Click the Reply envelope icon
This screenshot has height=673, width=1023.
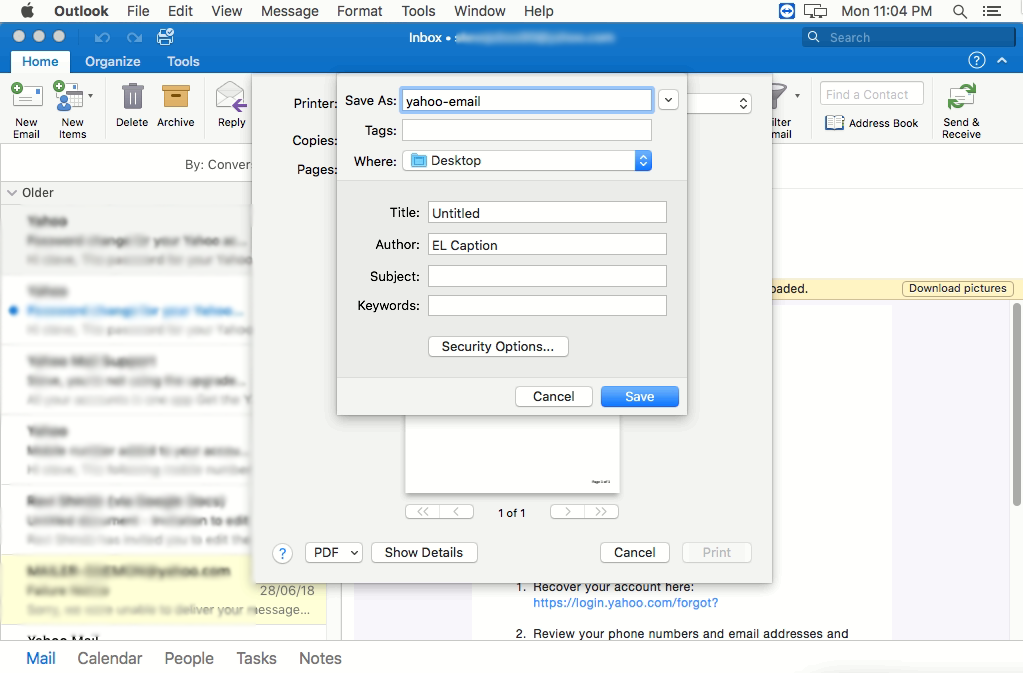(x=231, y=97)
